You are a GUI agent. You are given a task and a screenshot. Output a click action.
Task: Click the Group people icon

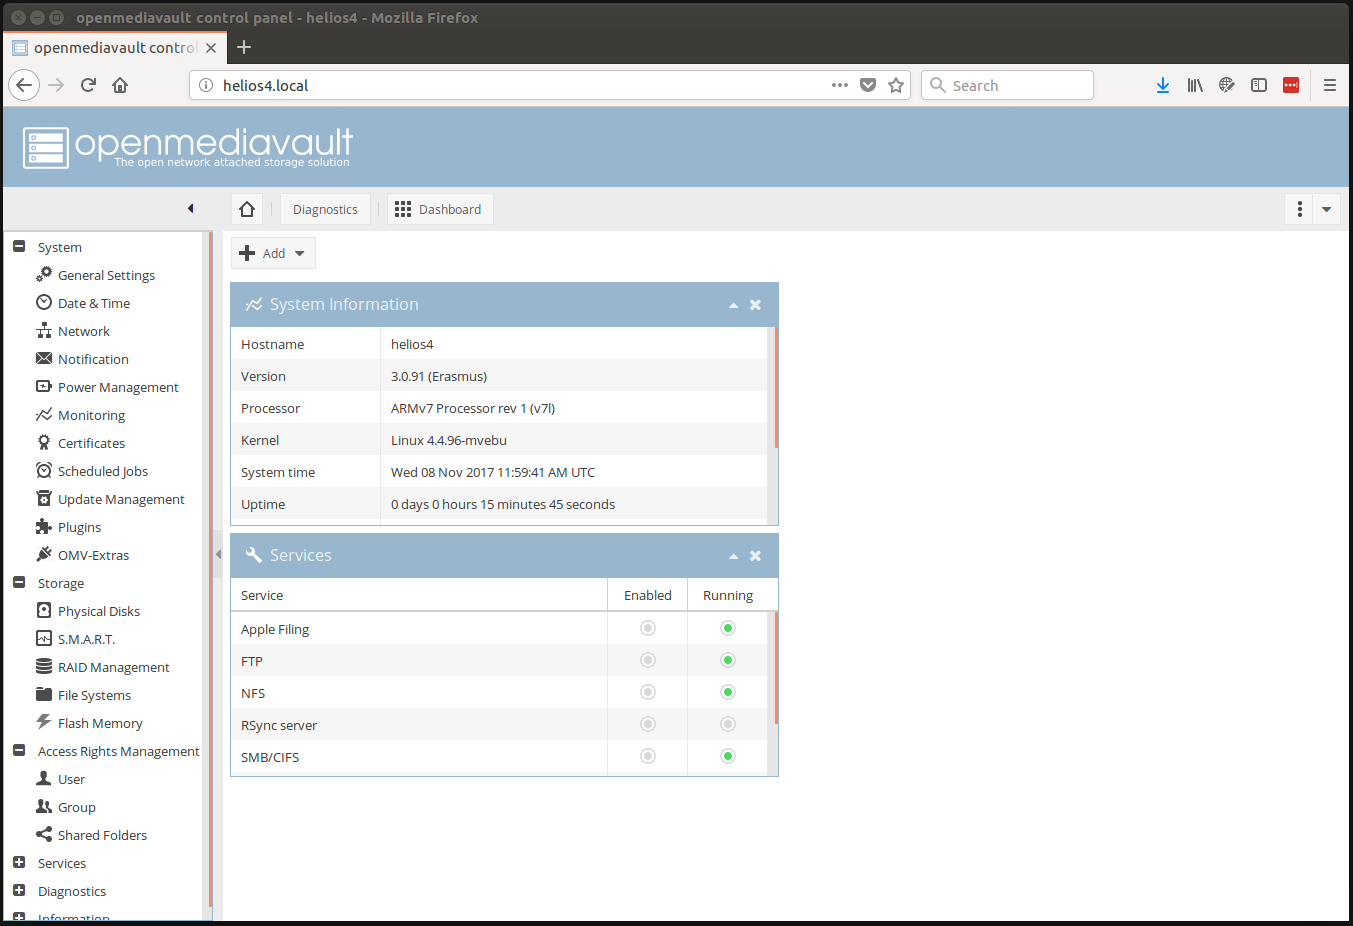(x=44, y=806)
